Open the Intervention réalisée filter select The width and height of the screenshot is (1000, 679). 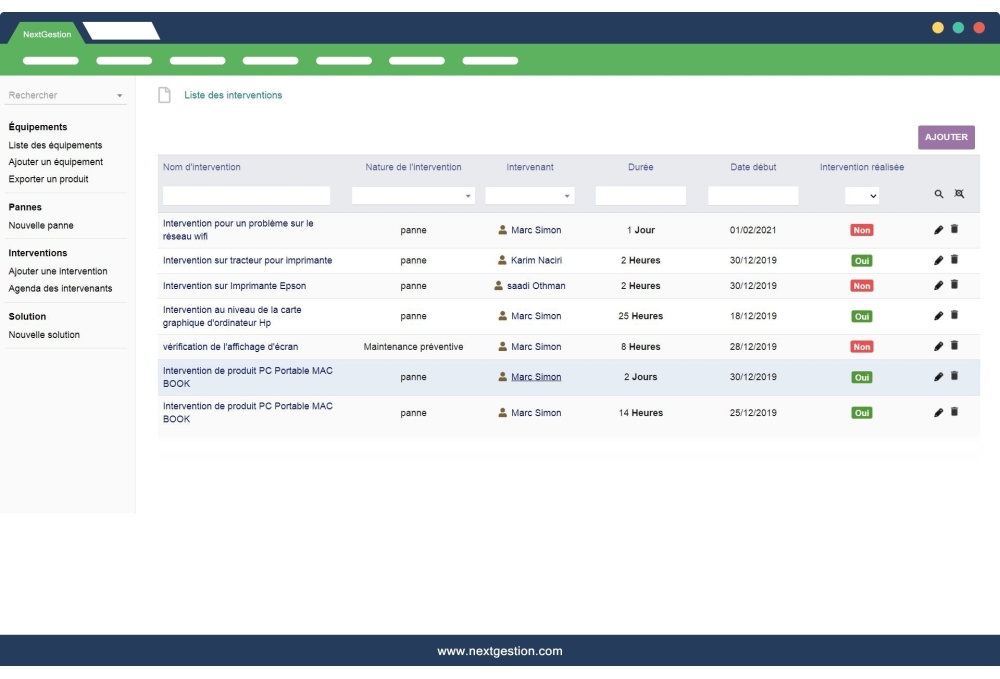(x=861, y=196)
